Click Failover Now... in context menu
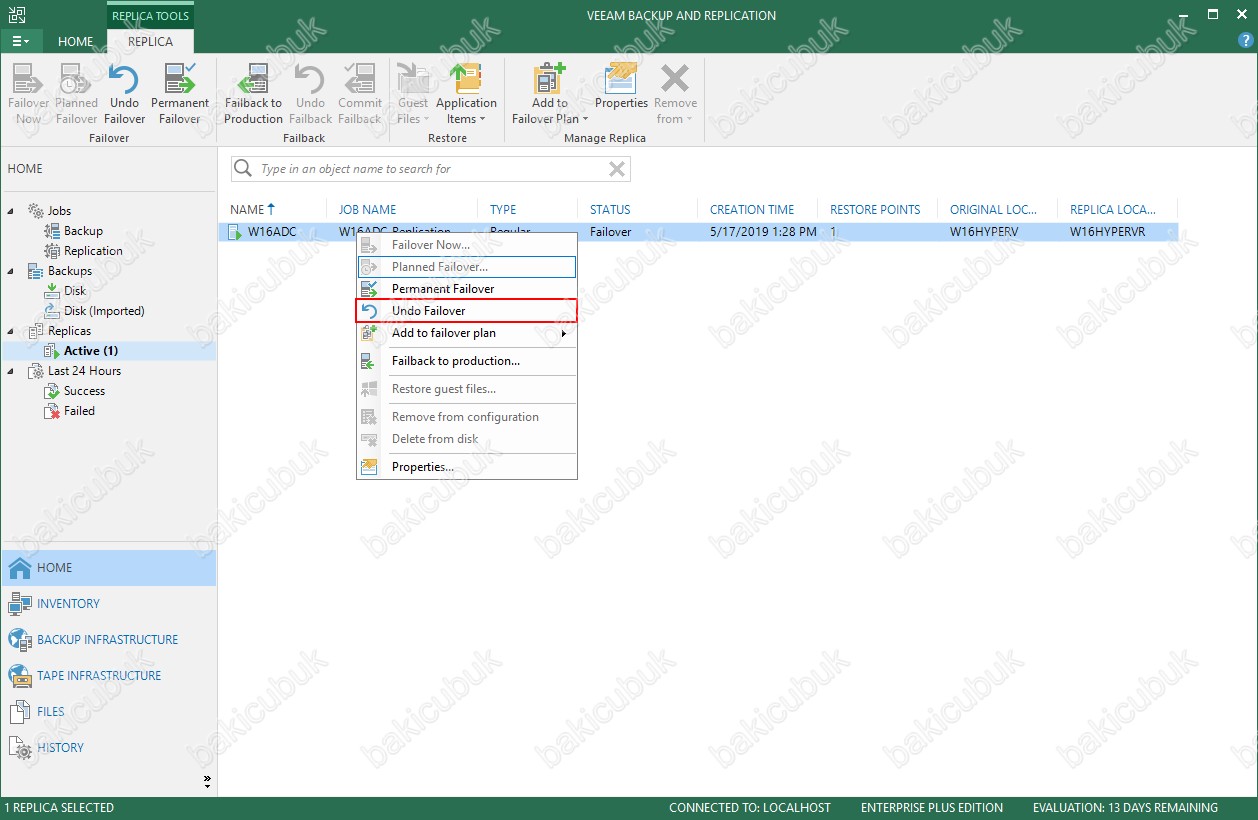 tap(467, 245)
